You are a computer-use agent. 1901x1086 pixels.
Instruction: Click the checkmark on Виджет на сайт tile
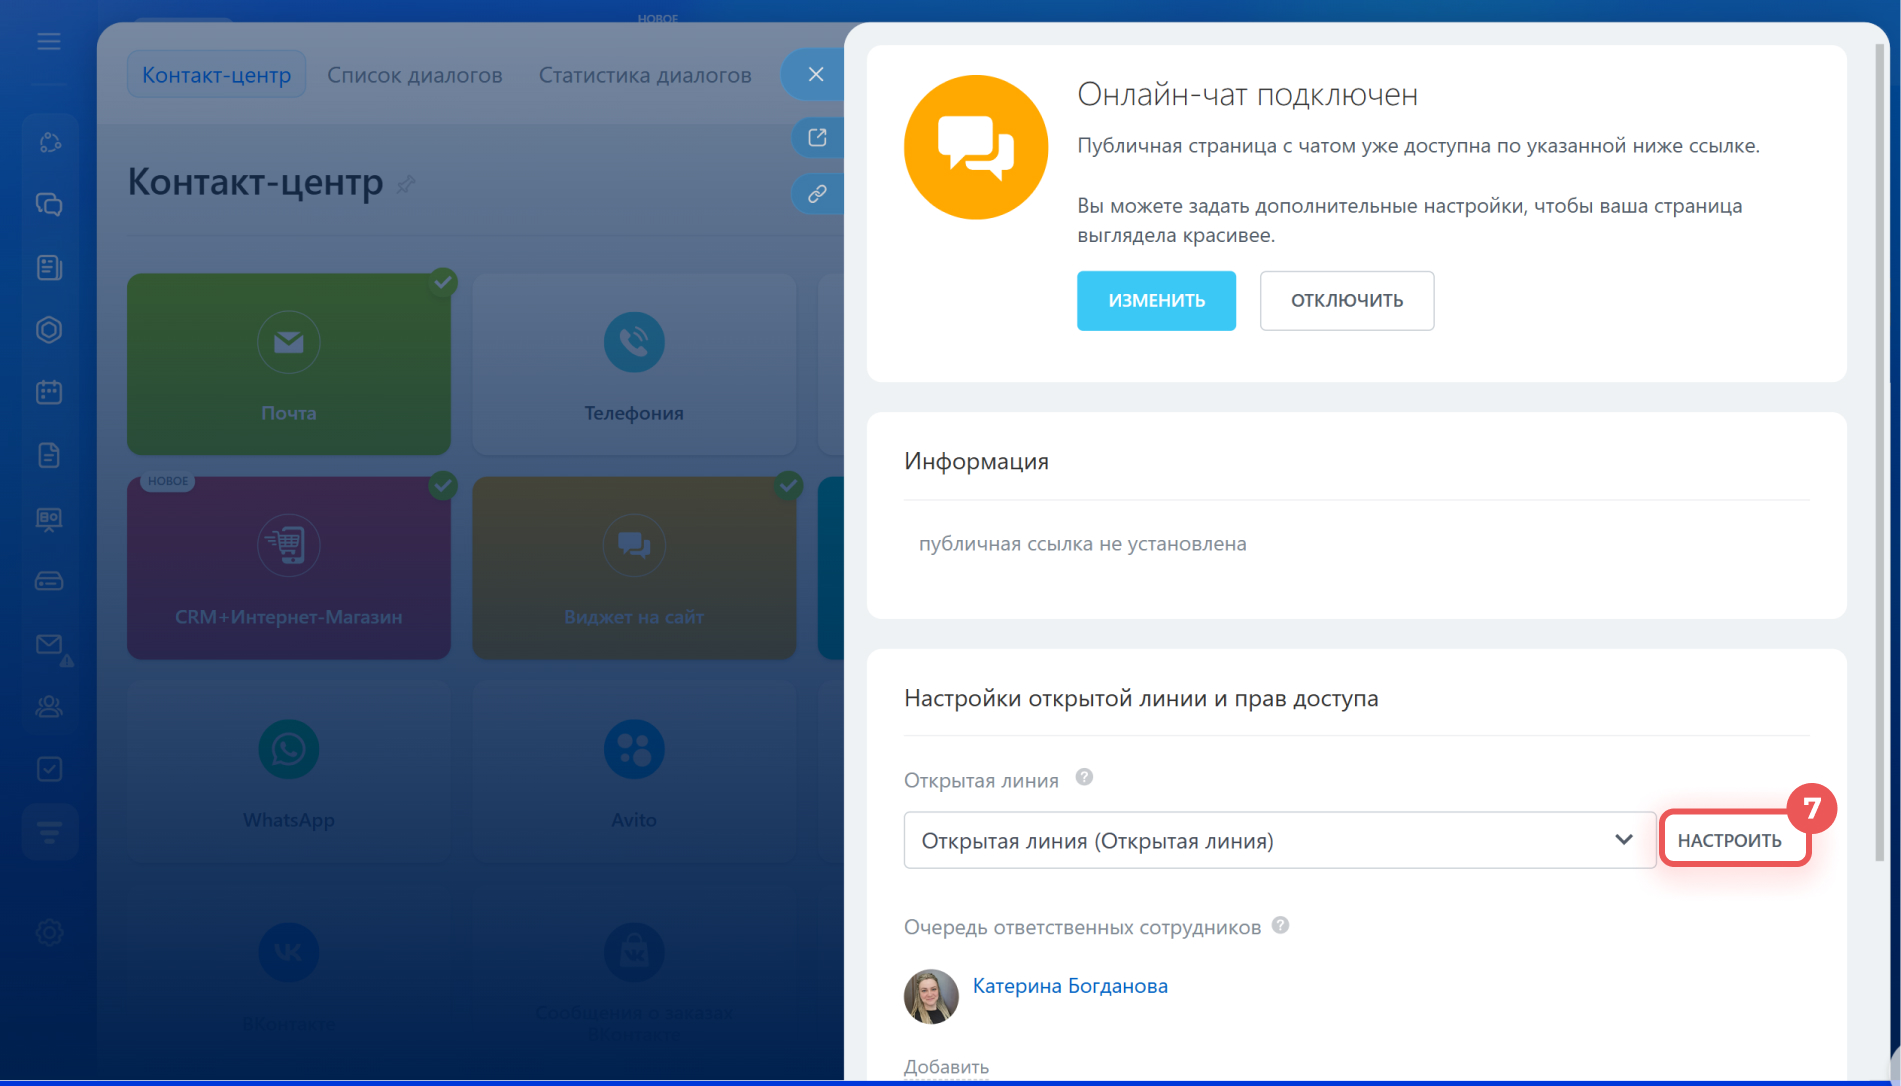click(x=788, y=486)
